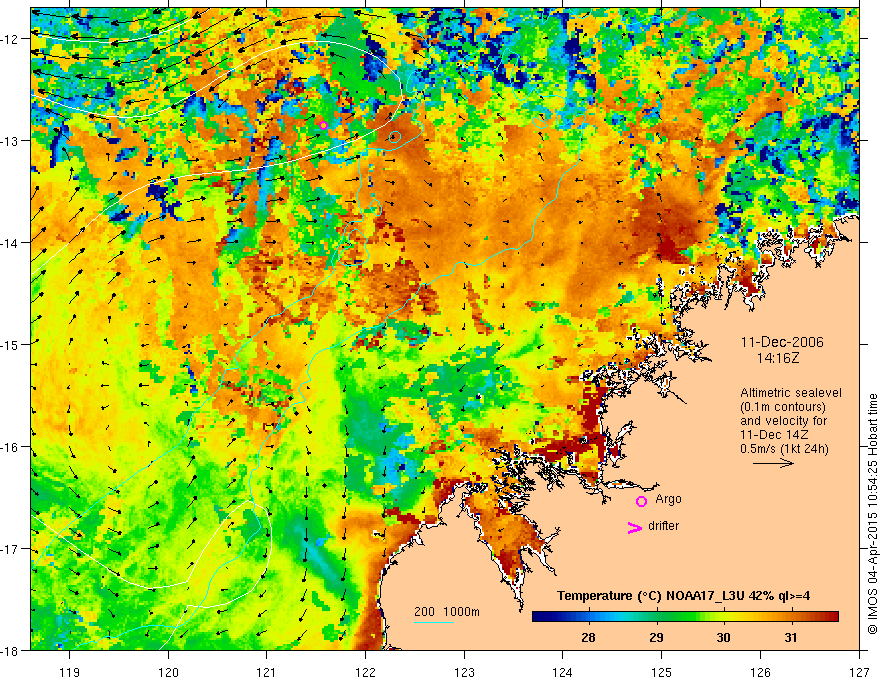The height and width of the screenshot is (680, 880).
Task: Click the latitude label '-12'
Action: coord(10,39)
